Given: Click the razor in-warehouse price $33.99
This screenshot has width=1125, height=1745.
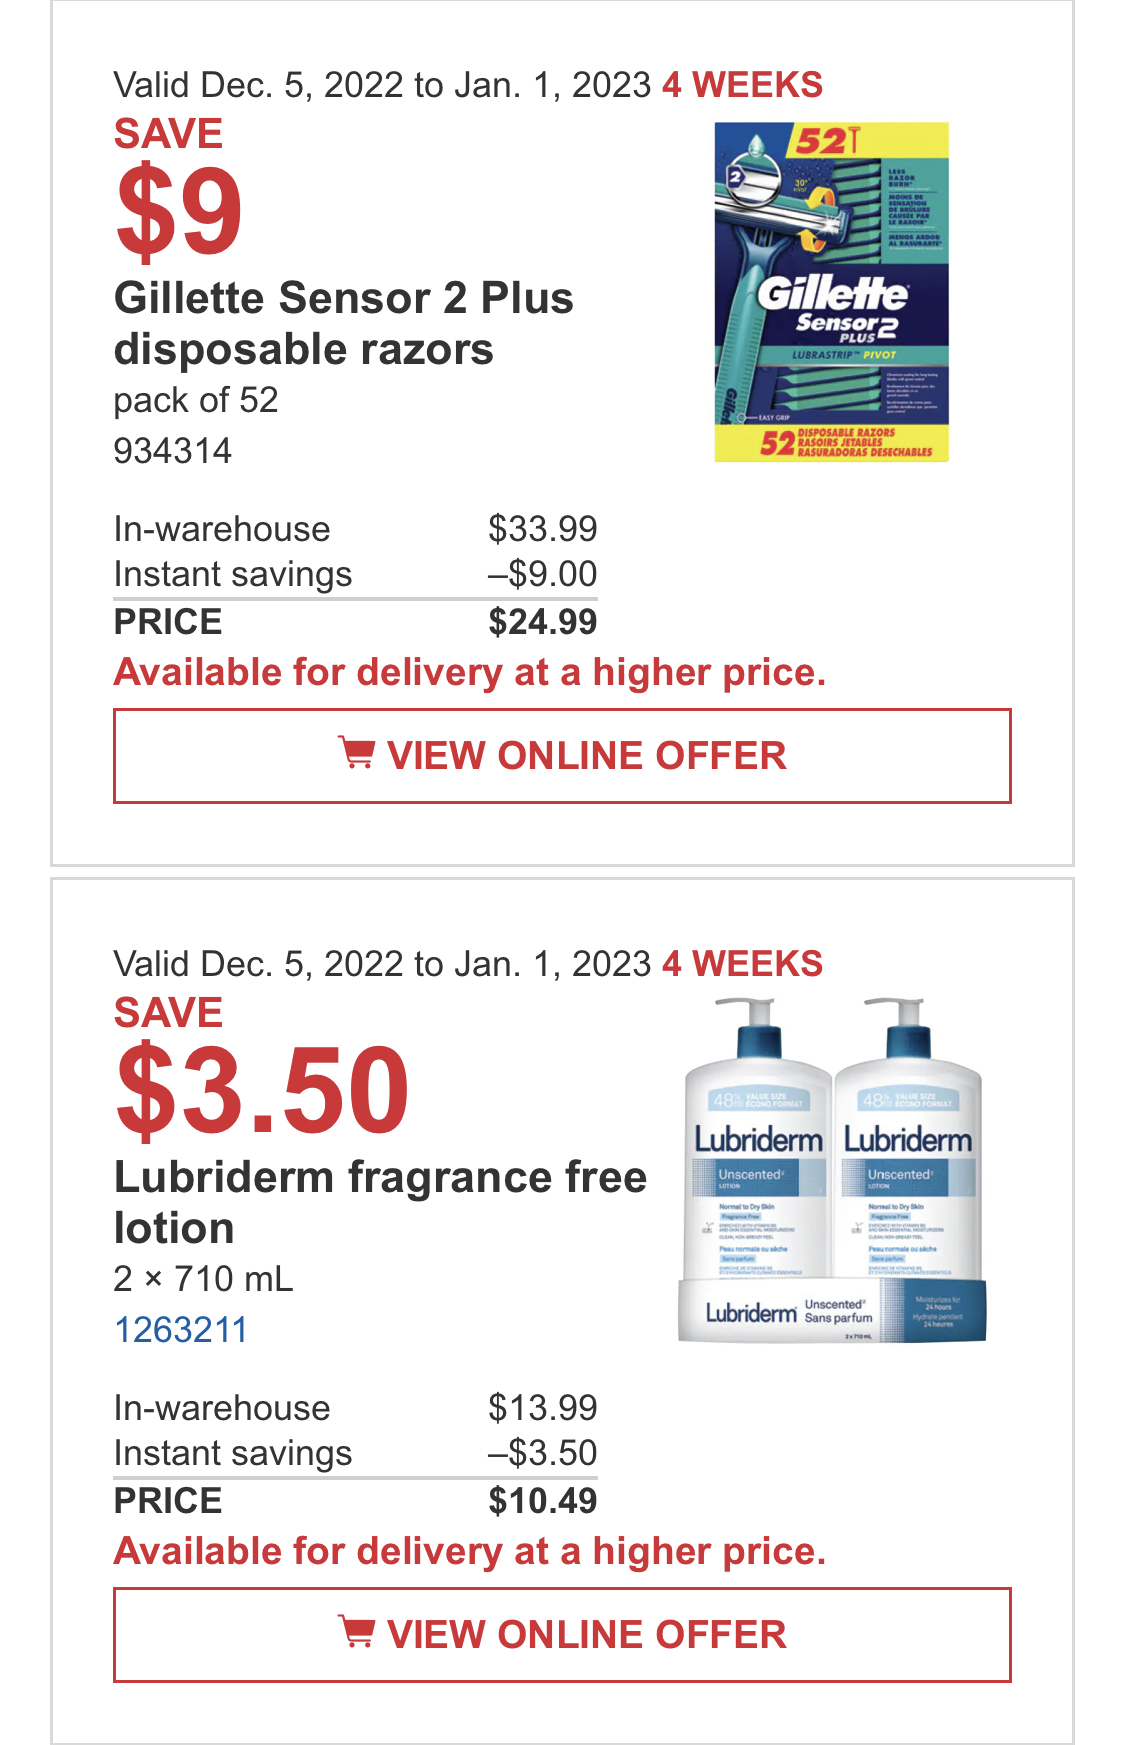Looking at the screenshot, I should (543, 529).
